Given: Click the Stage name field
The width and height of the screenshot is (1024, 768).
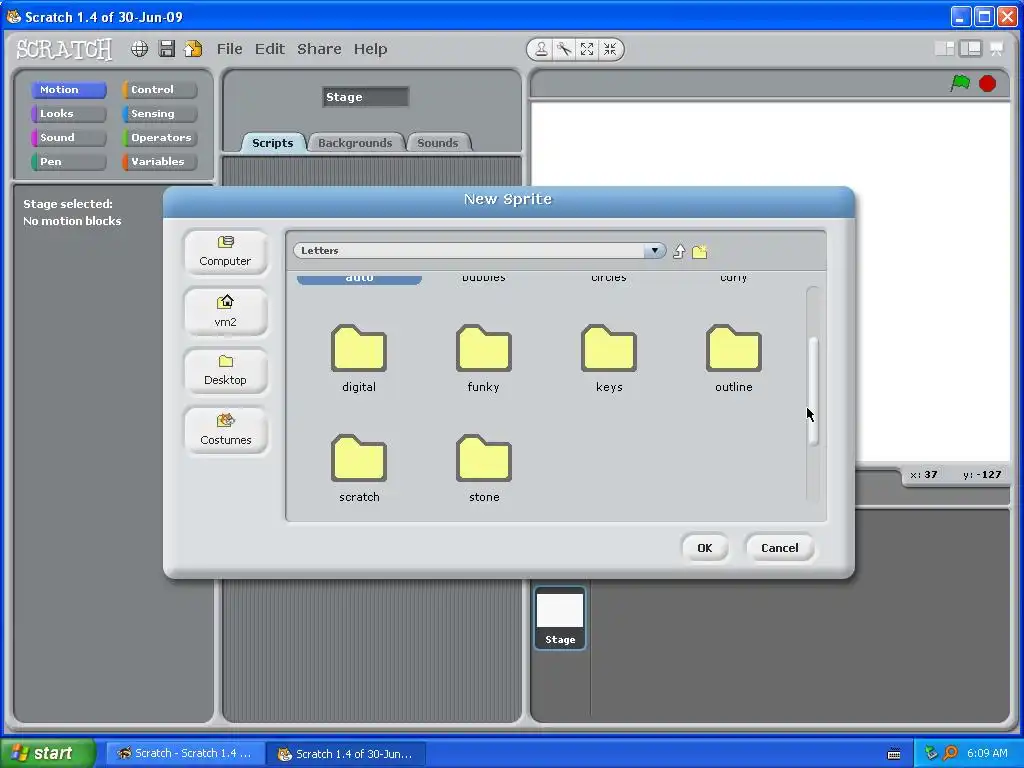Looking at the screenshot, I should click(366, 97).
